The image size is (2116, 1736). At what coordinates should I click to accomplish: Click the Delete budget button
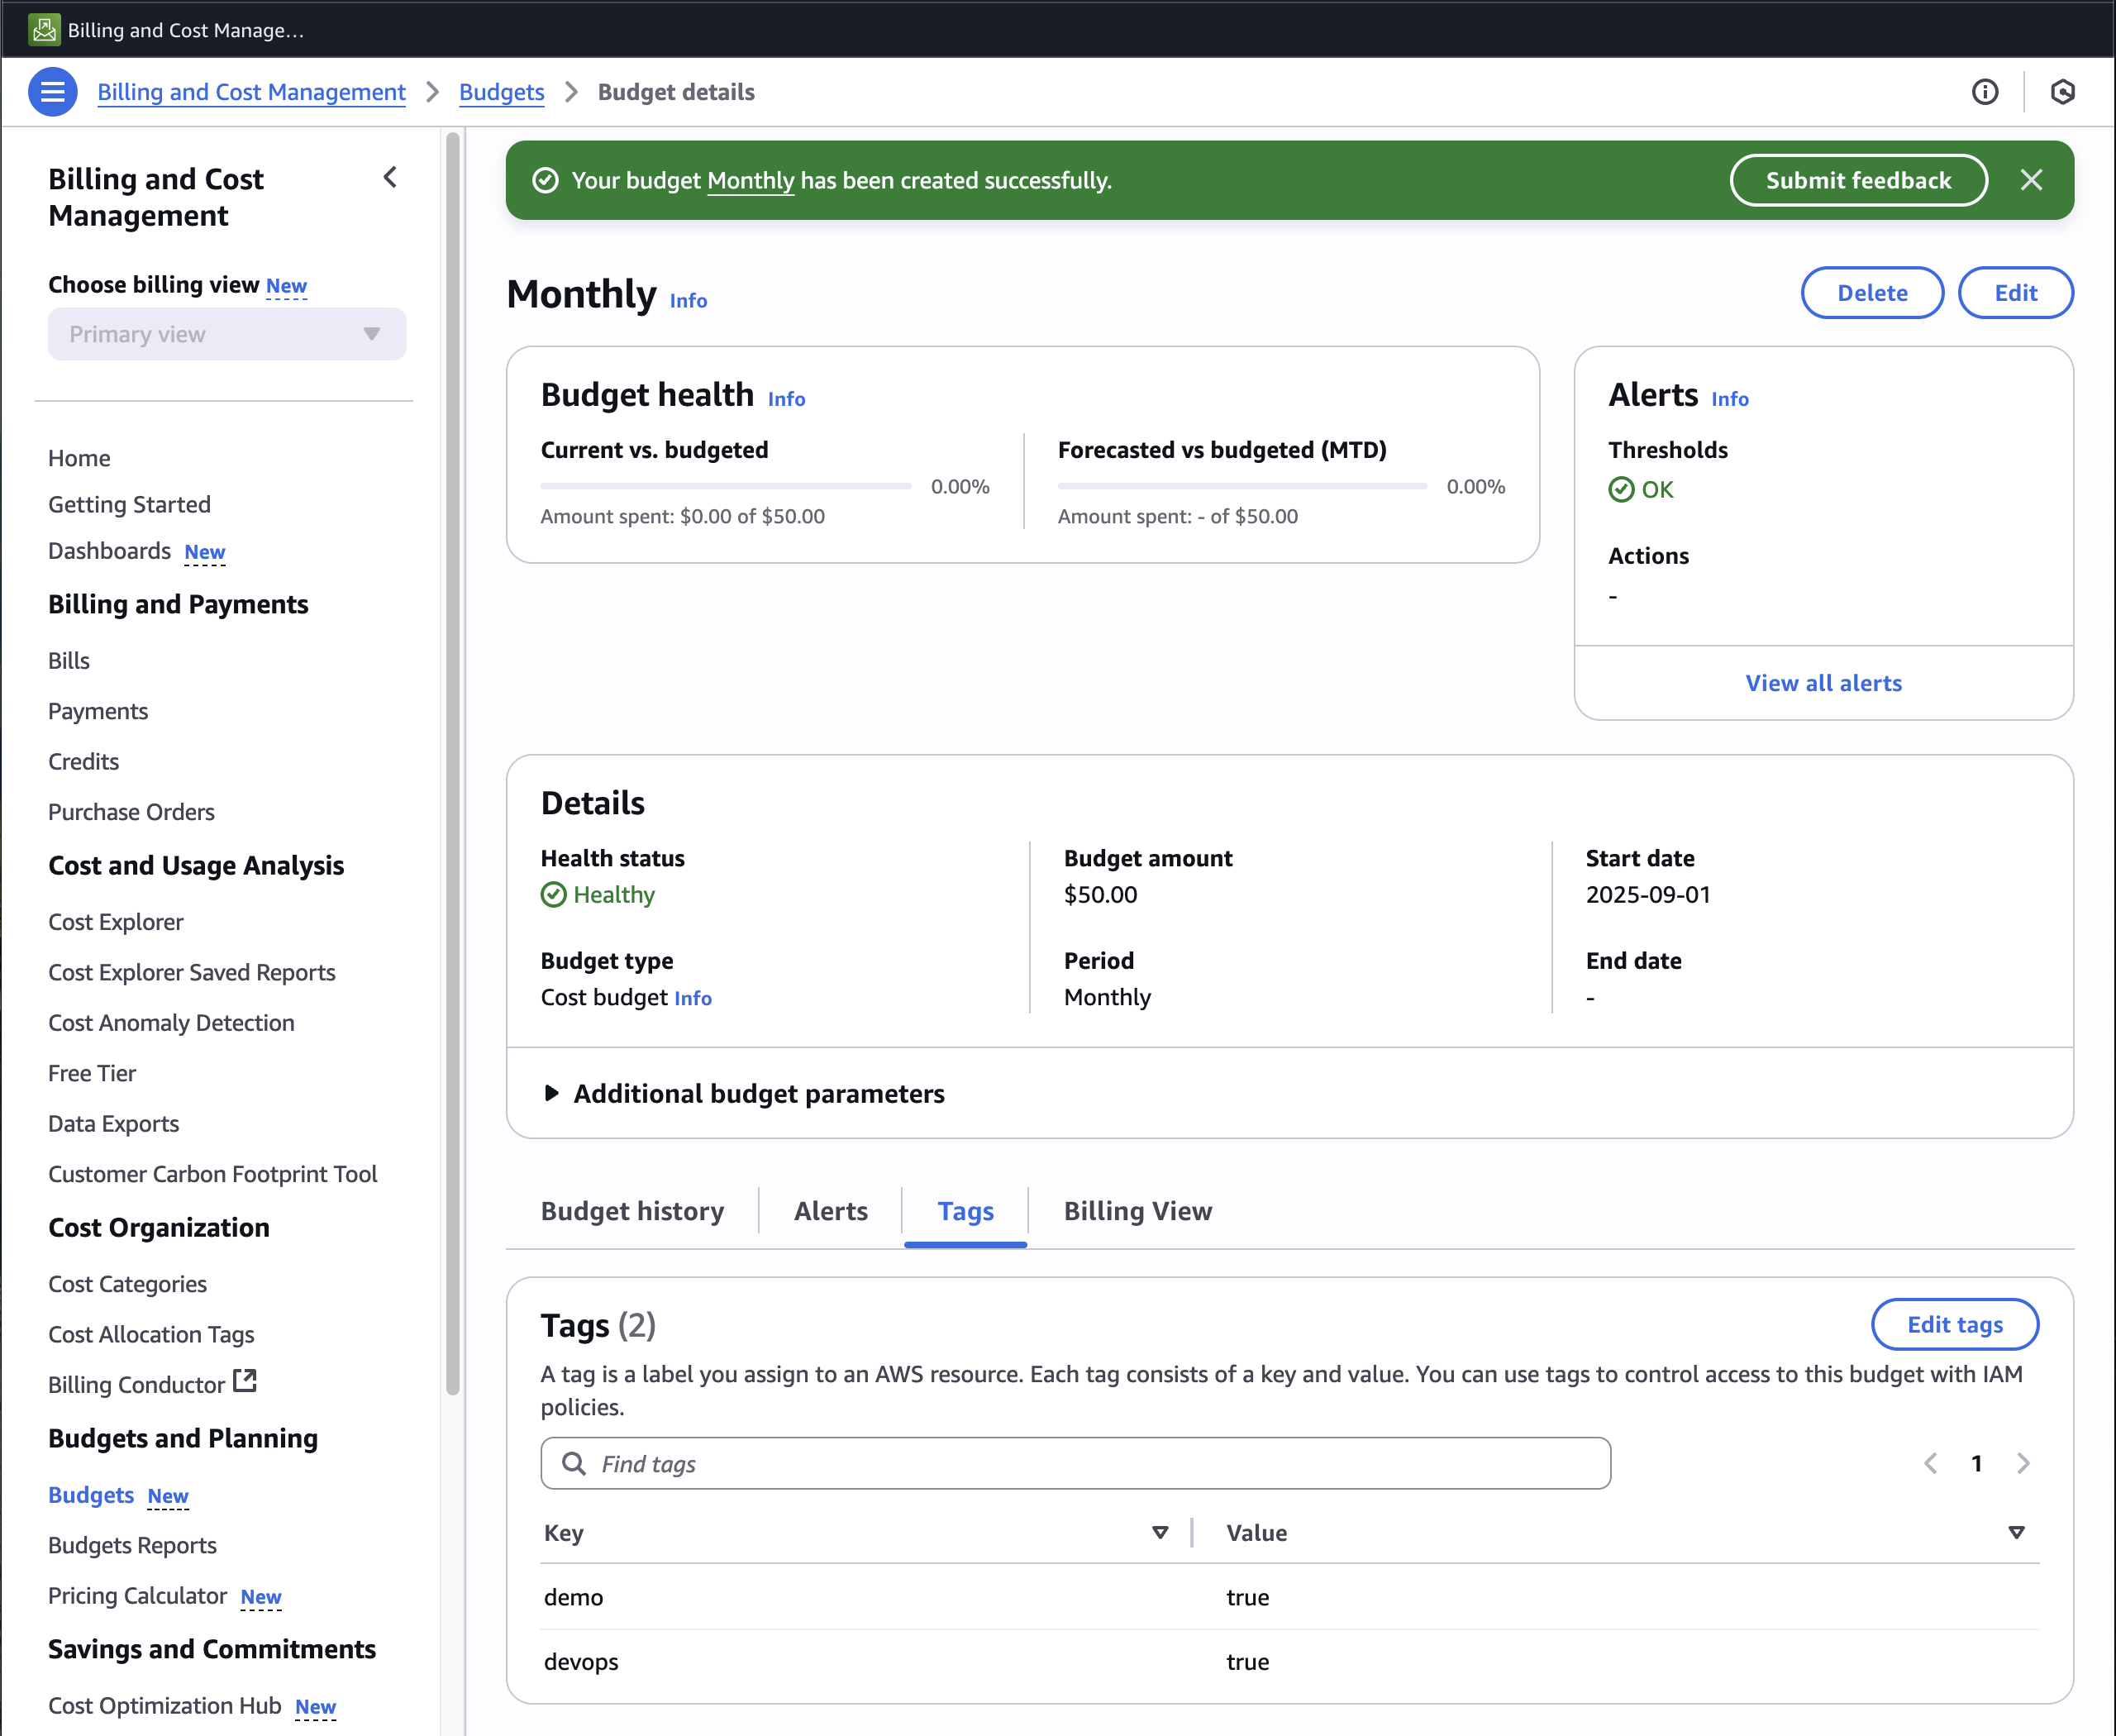point(1871,293)
